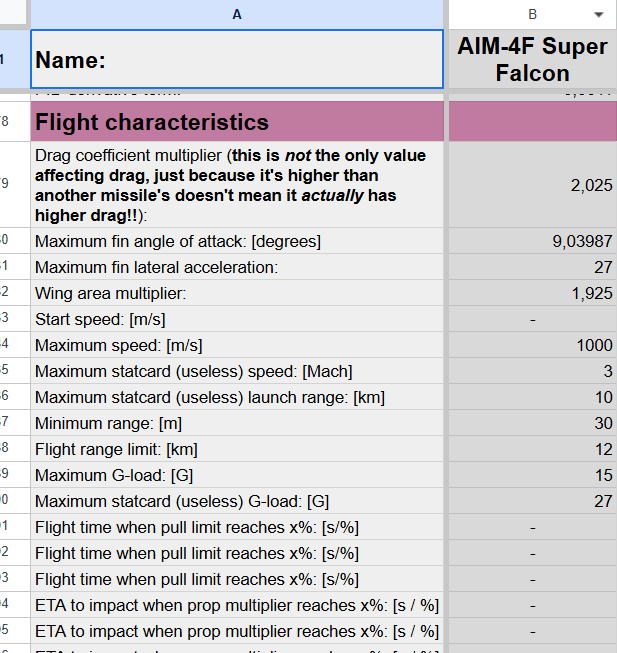The height and width of the screenshot is (653, 617).
Task: Click the empty pink cell in column B
Action: tap(531, 122)
